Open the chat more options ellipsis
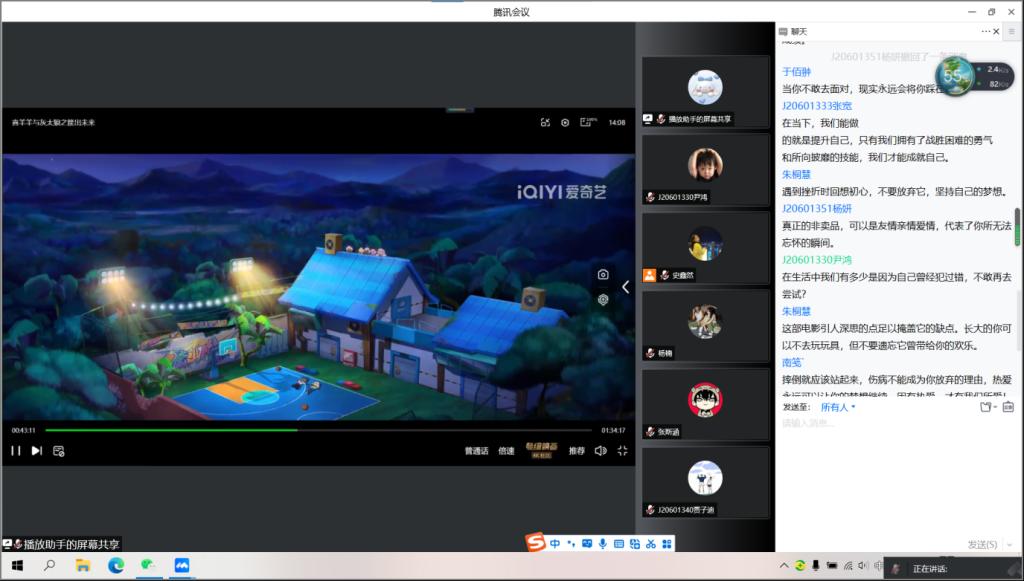 click(987, 32)
